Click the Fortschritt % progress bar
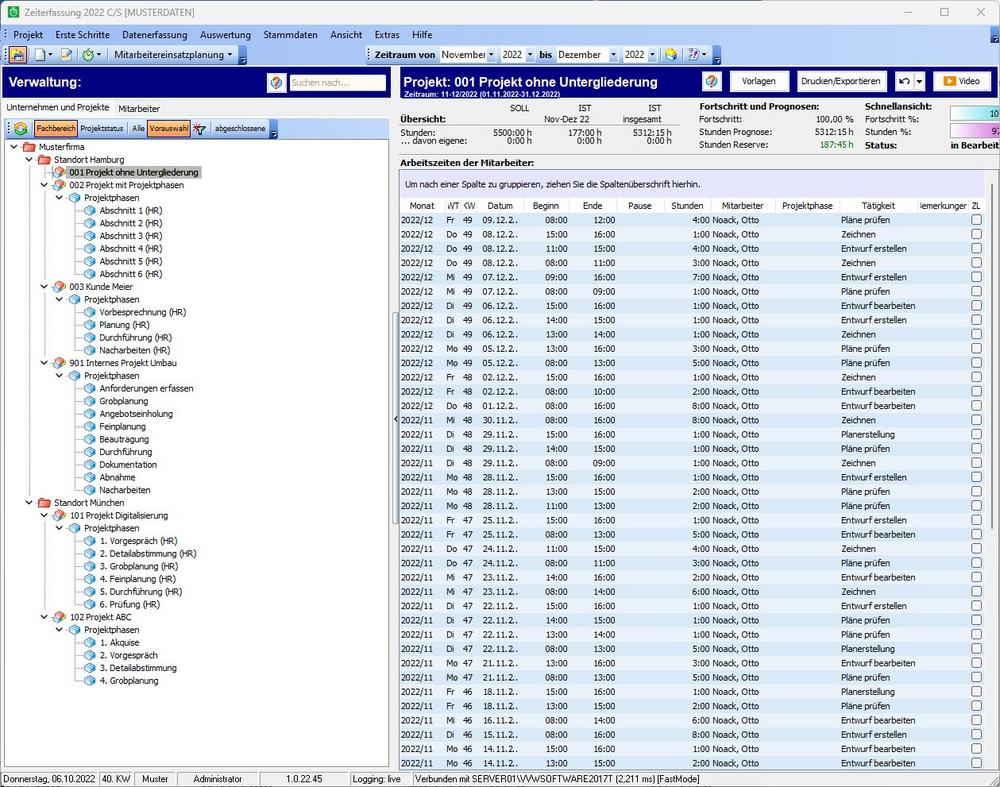 tap(973, 114)
